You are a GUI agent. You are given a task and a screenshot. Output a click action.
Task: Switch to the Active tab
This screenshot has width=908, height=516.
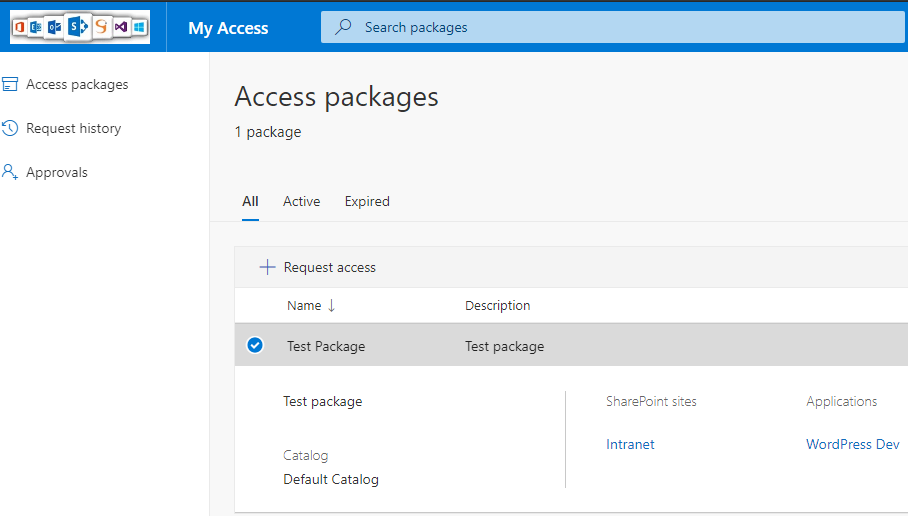301,202
